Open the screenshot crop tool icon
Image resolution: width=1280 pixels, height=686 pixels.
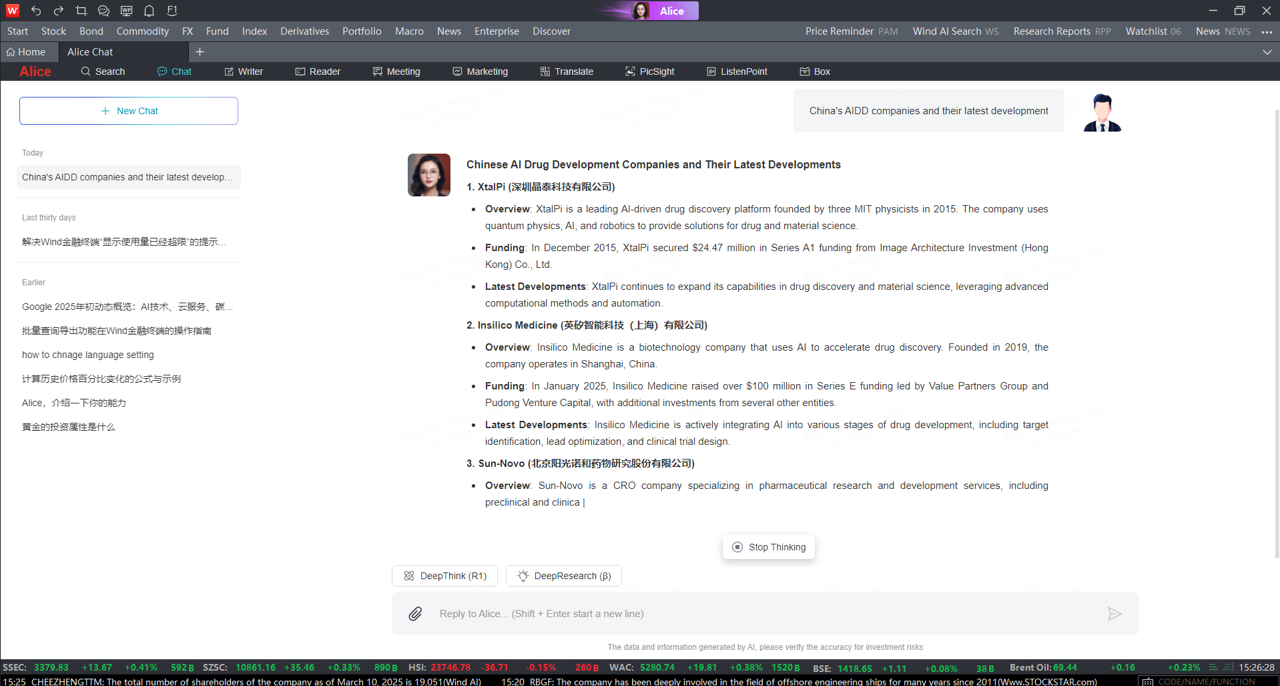[x=81, y=10]
